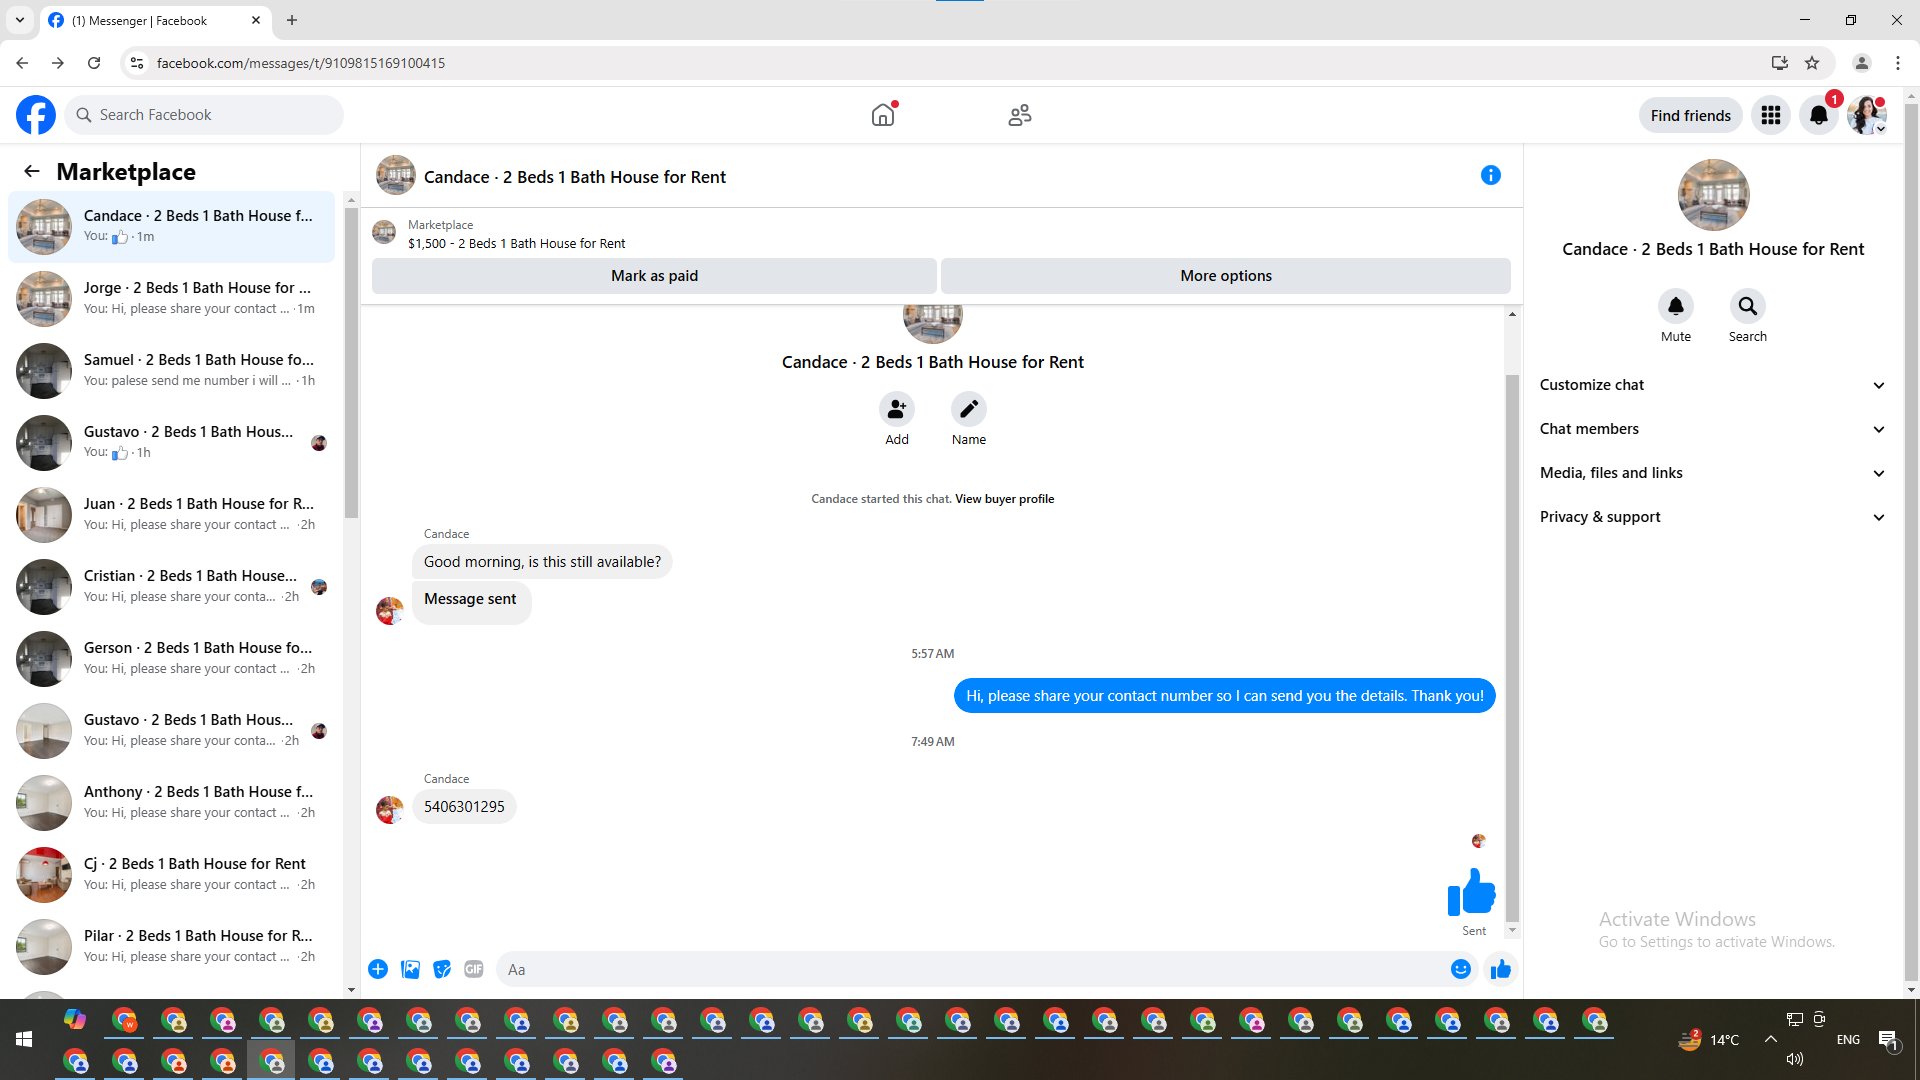Attach a photo file to message
This screenshot has width=1920, height=1080.
click(x=410, y=969)
